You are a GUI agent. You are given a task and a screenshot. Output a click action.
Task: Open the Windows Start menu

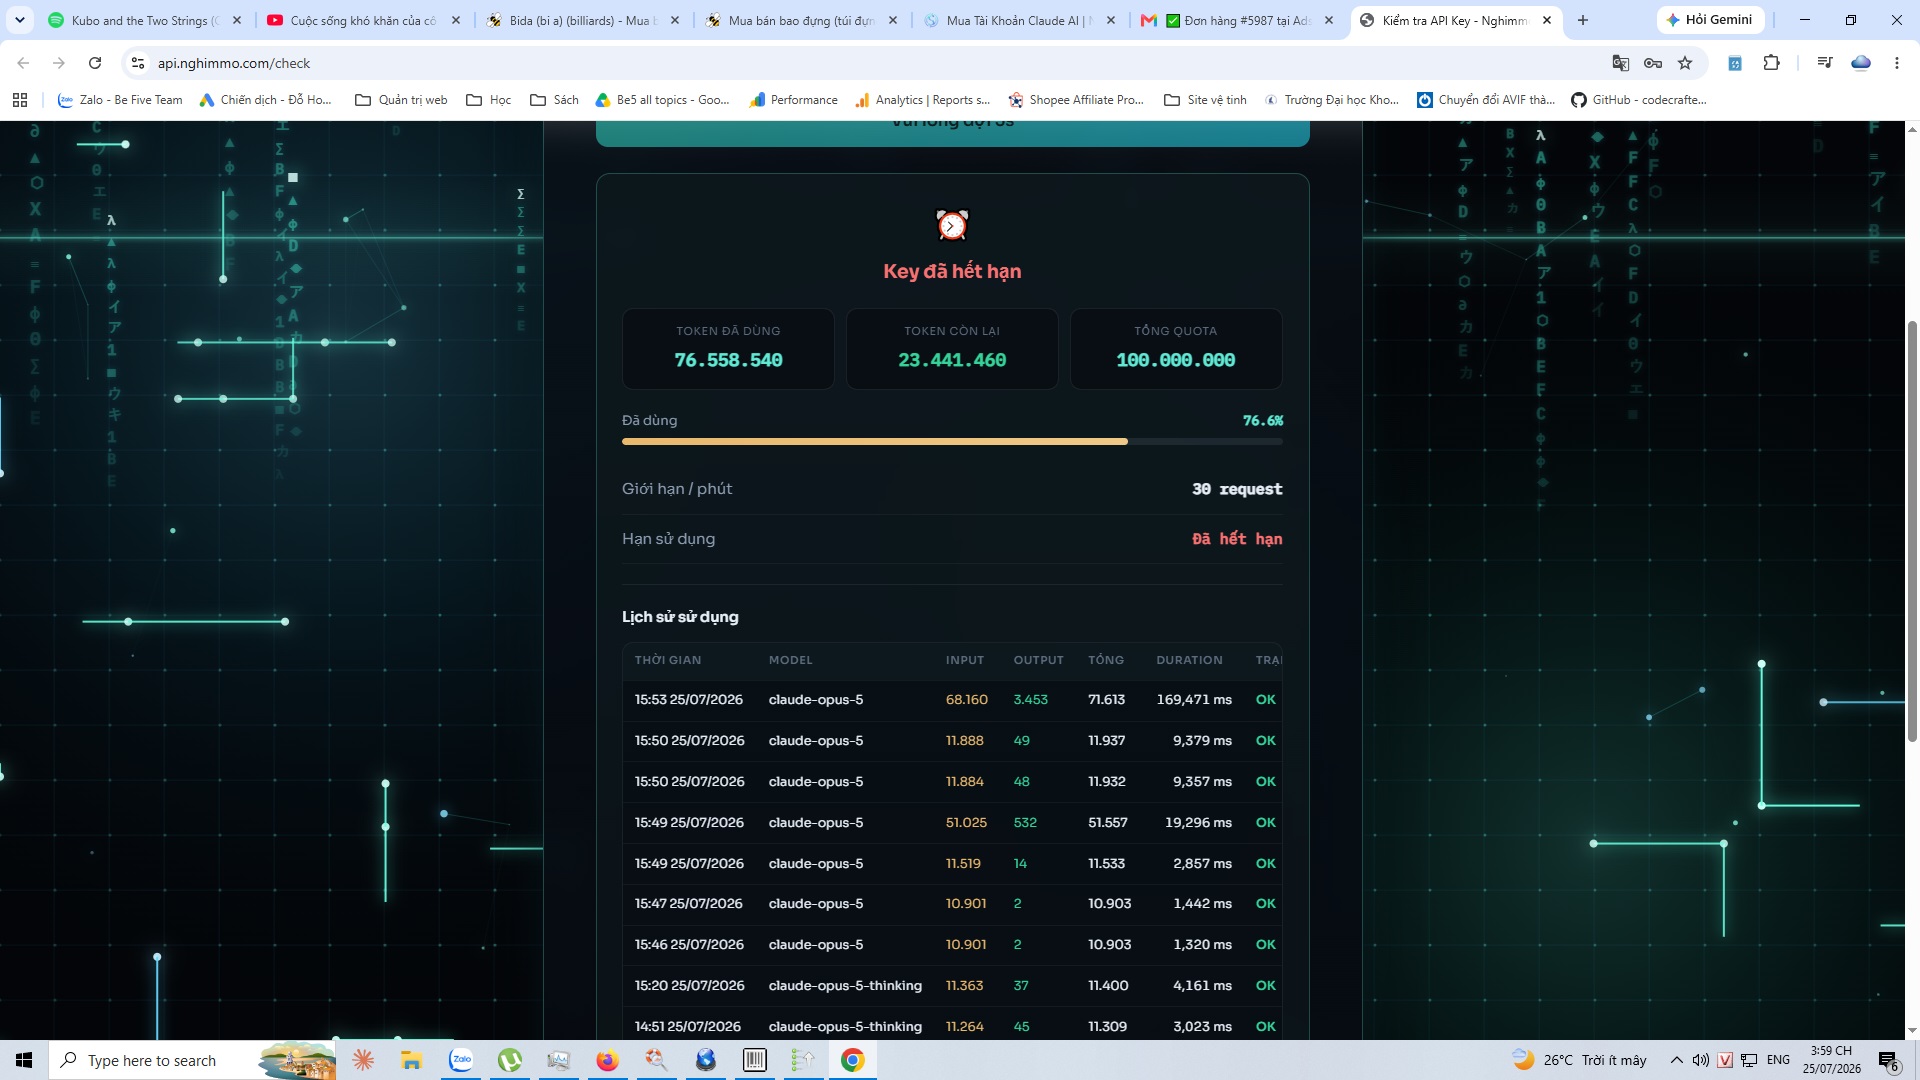tap(24, 1060)
